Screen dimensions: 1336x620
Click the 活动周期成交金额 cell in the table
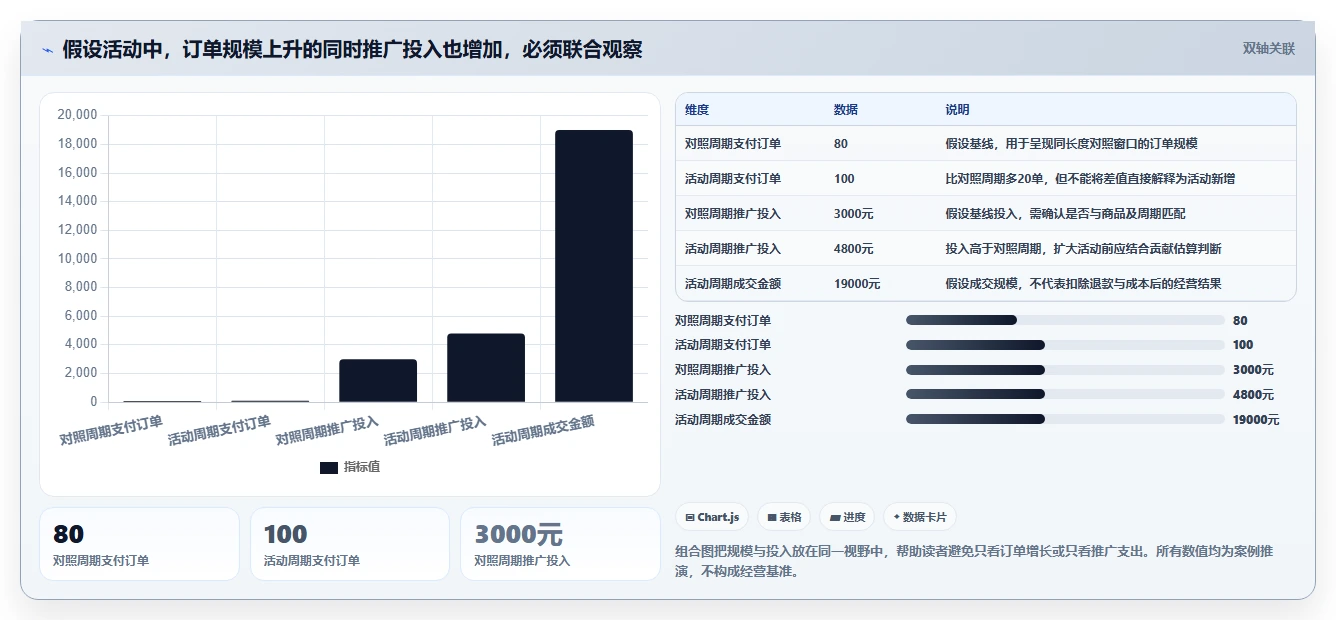tap(733, 284)
